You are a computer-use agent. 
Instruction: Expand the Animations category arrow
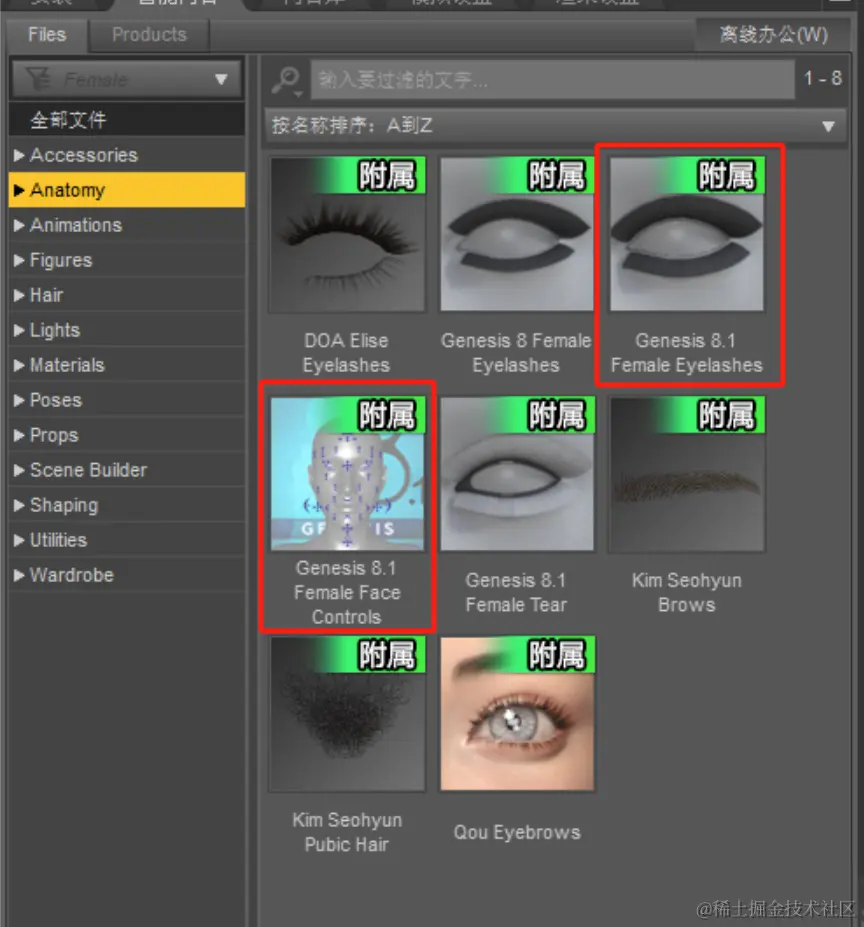point(19,225)
